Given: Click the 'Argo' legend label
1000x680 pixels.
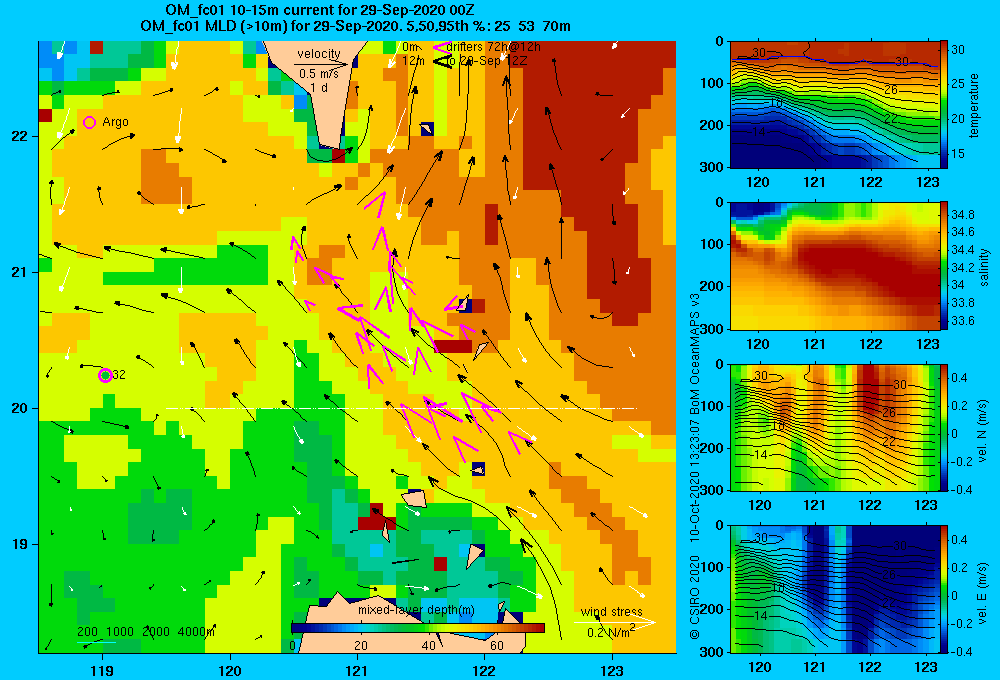Looking at the screenshot, I should coord(115,122).
